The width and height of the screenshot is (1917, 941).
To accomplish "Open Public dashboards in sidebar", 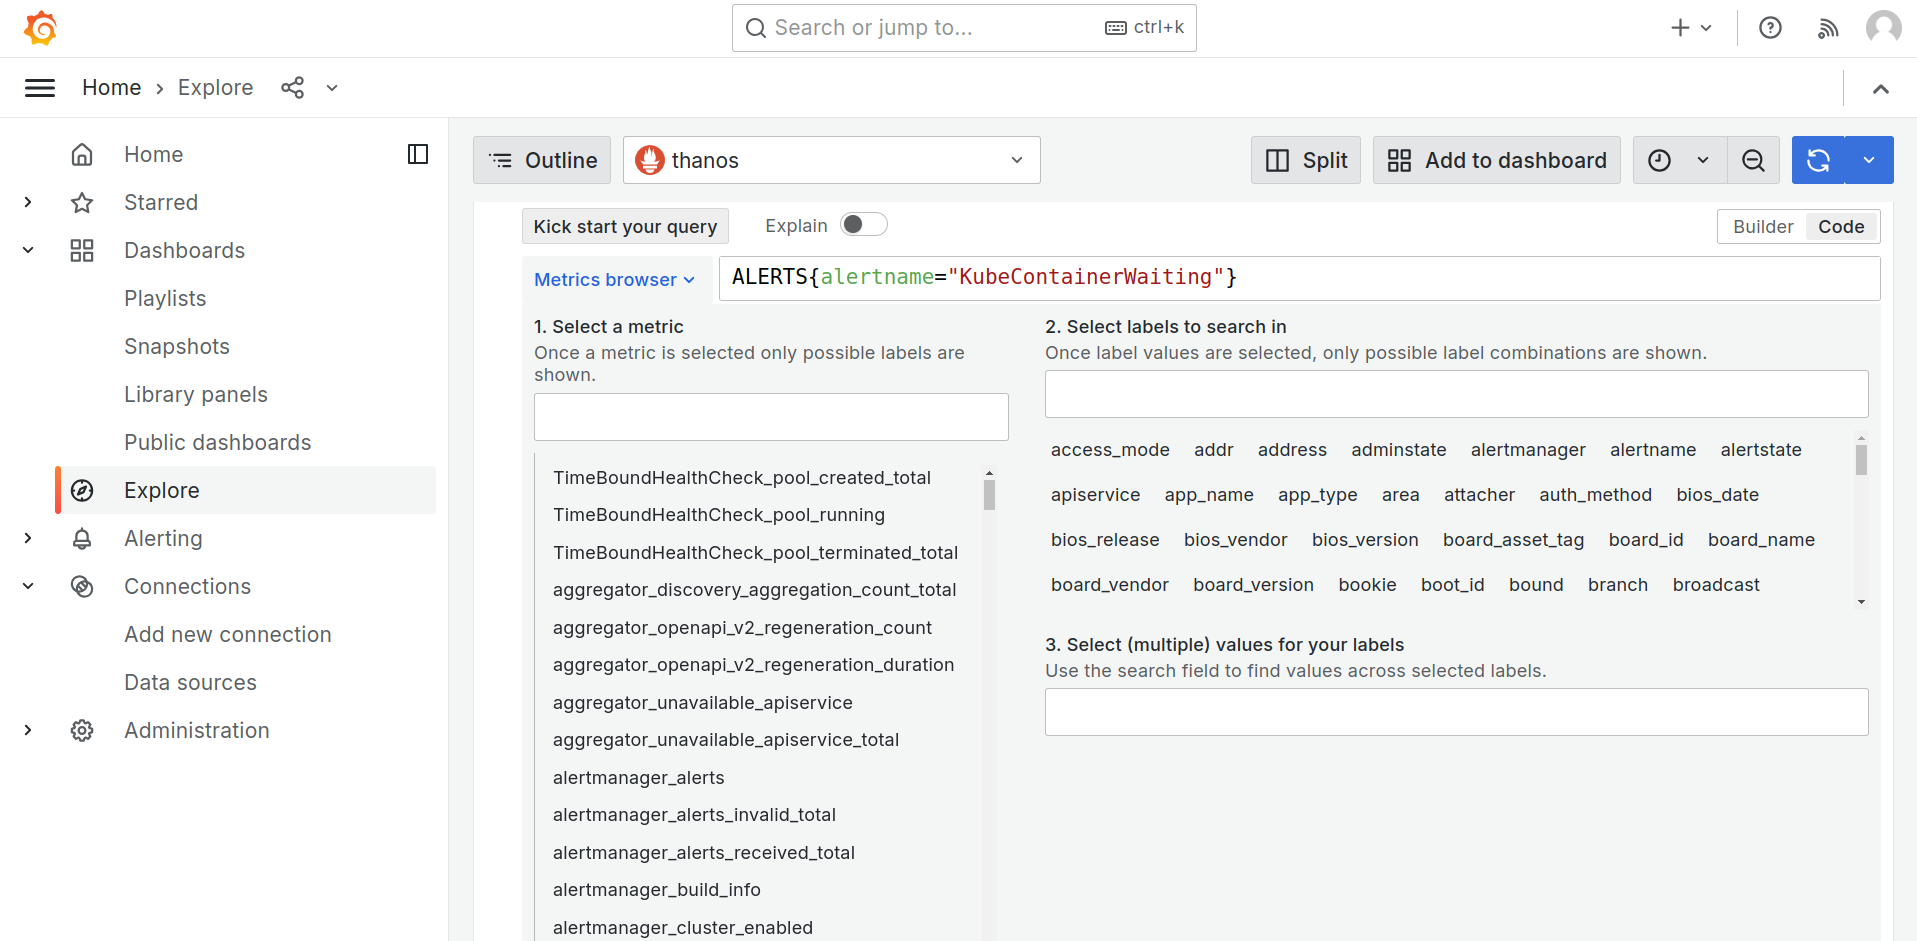I will pyautogui.click(x=218, y=442).
